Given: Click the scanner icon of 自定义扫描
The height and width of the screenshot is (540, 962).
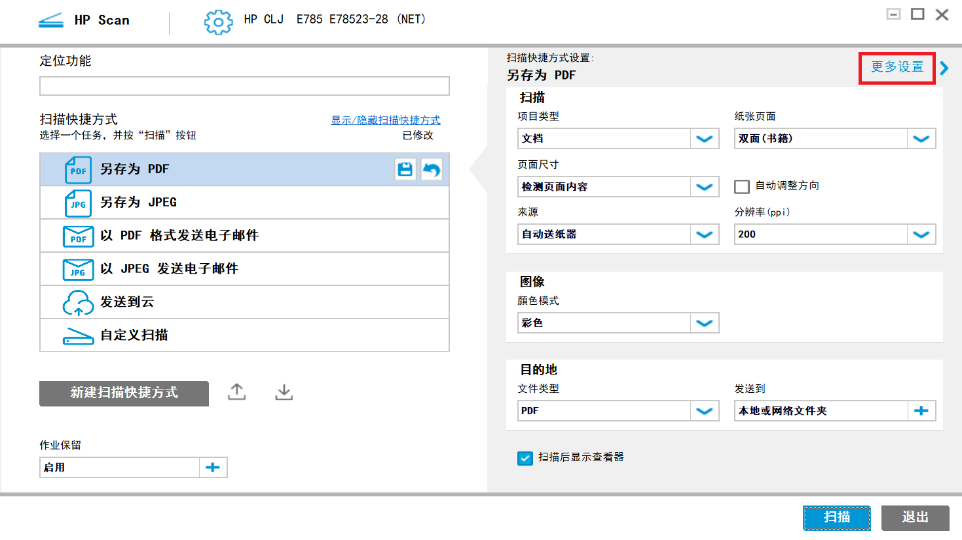Looking at the screenshot, I should [78, 336].
